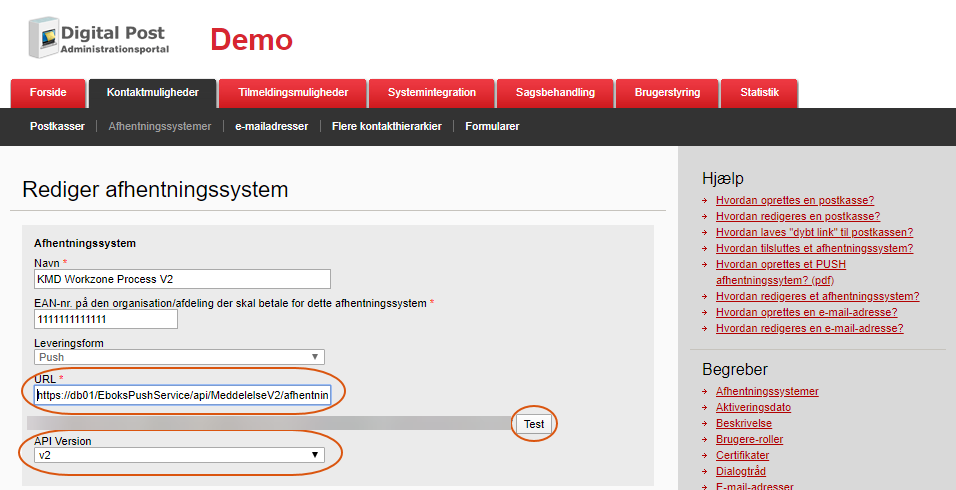Click the red Demo heading text
Viewport: 956px width, 490px height.
pos(252,40)
